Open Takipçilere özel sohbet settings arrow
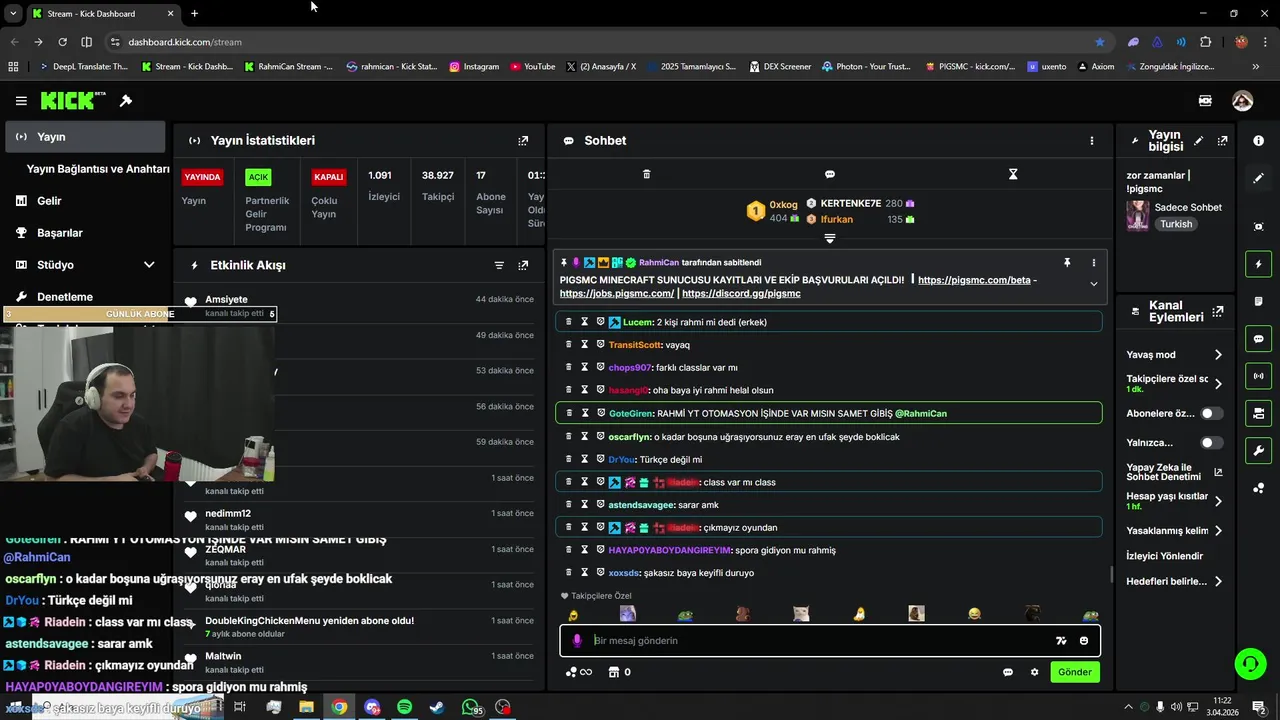 (x=1218, y=384)
